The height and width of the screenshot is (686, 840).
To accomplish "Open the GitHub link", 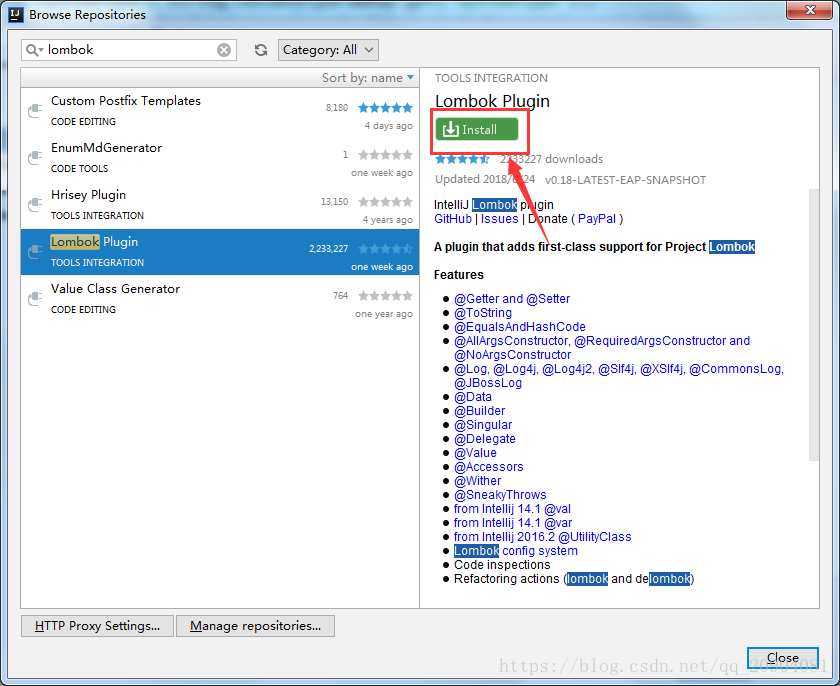I will (x=453, y=219).
